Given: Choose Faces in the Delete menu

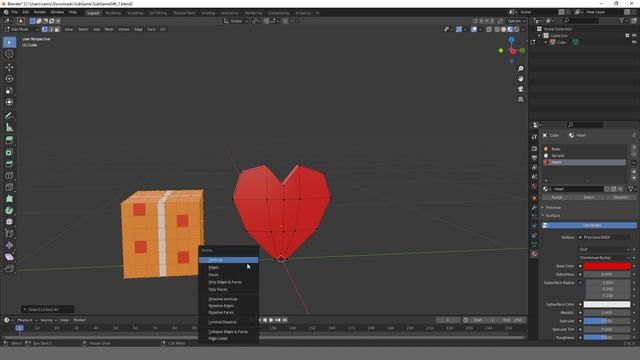Looking at the screenshot, I should [229, 275].
